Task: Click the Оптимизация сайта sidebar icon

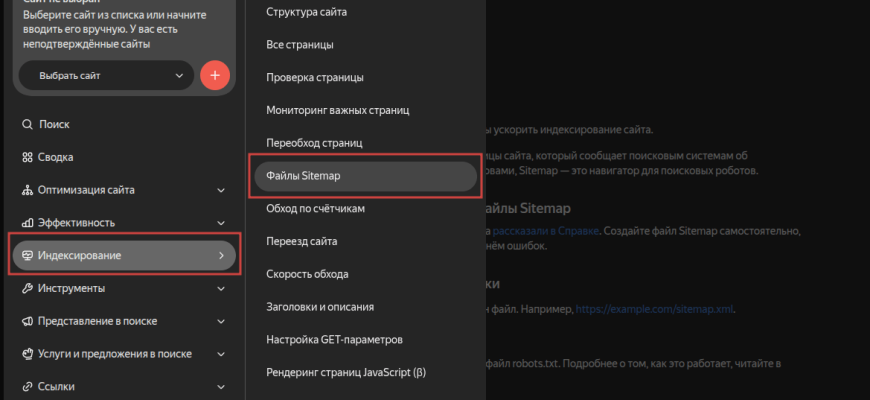Action: [26, 190]
